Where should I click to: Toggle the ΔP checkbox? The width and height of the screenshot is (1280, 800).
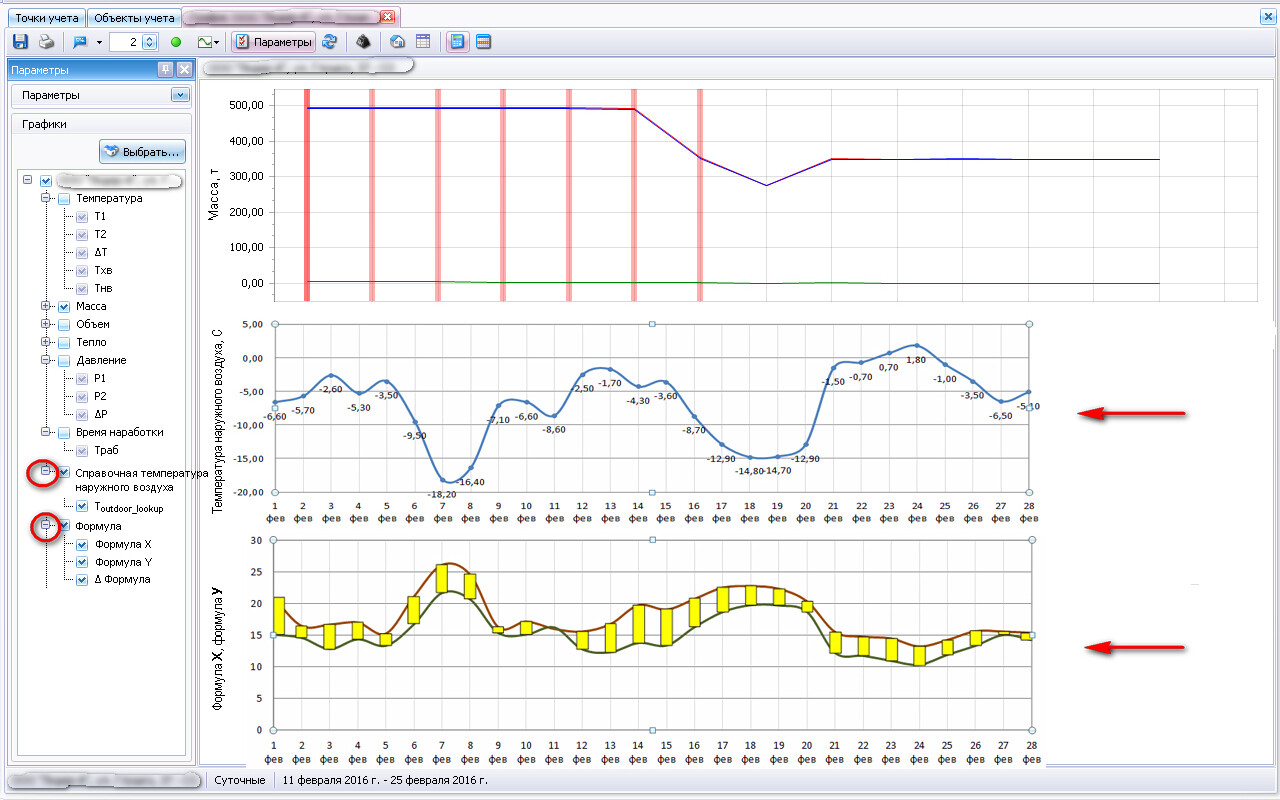coord(82,414)
